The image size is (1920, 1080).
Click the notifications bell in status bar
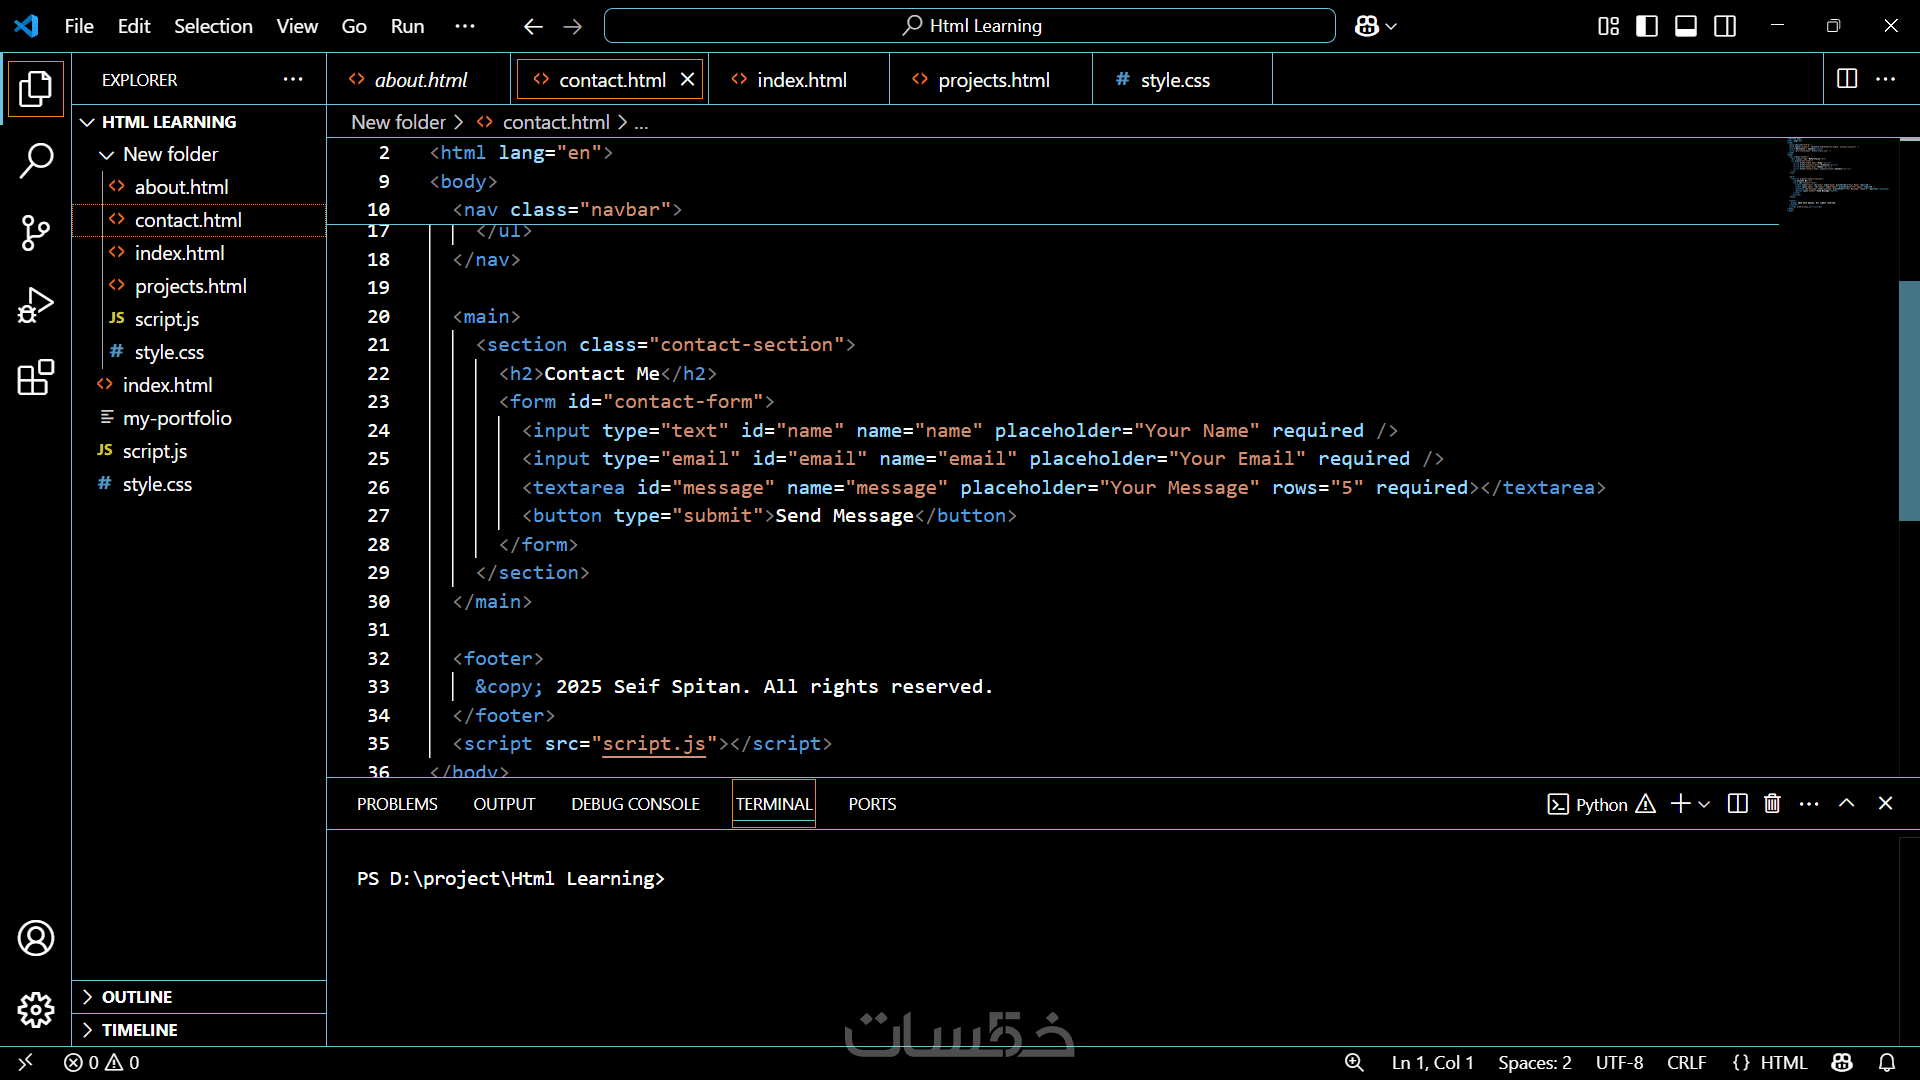(x=1887, y=1062)
